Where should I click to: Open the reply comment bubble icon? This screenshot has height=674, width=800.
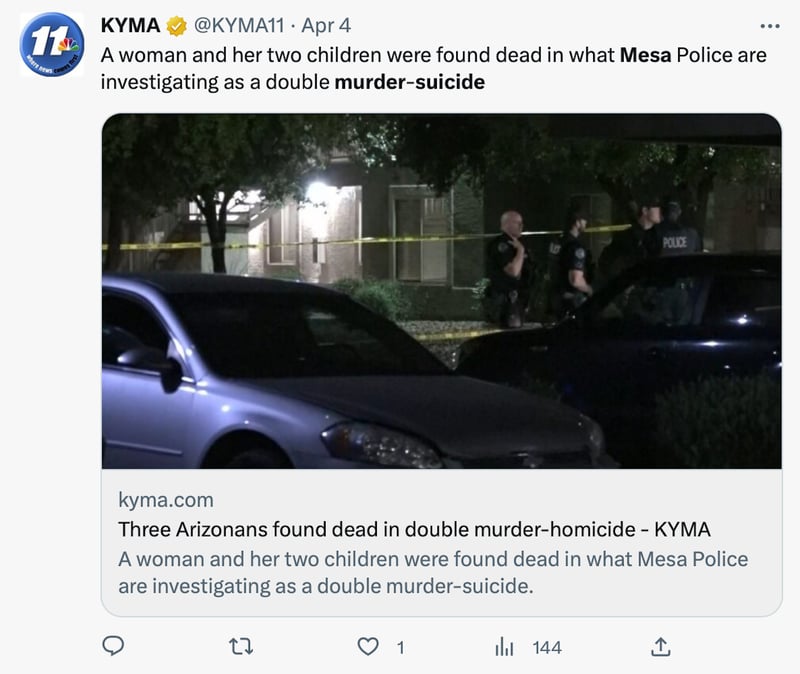(x=113, y=646)
